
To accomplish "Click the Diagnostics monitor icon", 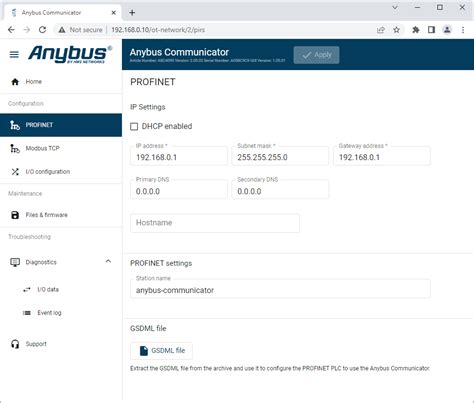I will (15, 262).
